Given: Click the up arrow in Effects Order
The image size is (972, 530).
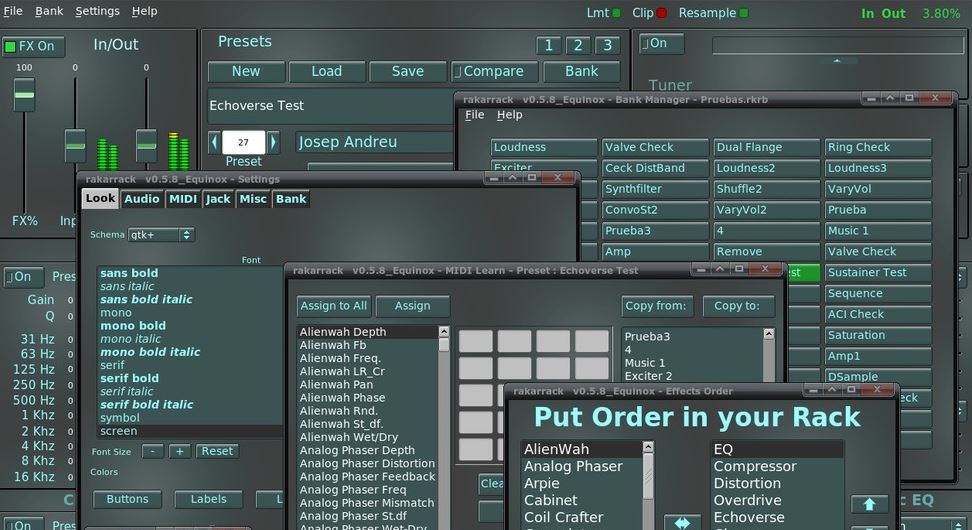Looking at the screenshot, I should [x=869, y=505].
